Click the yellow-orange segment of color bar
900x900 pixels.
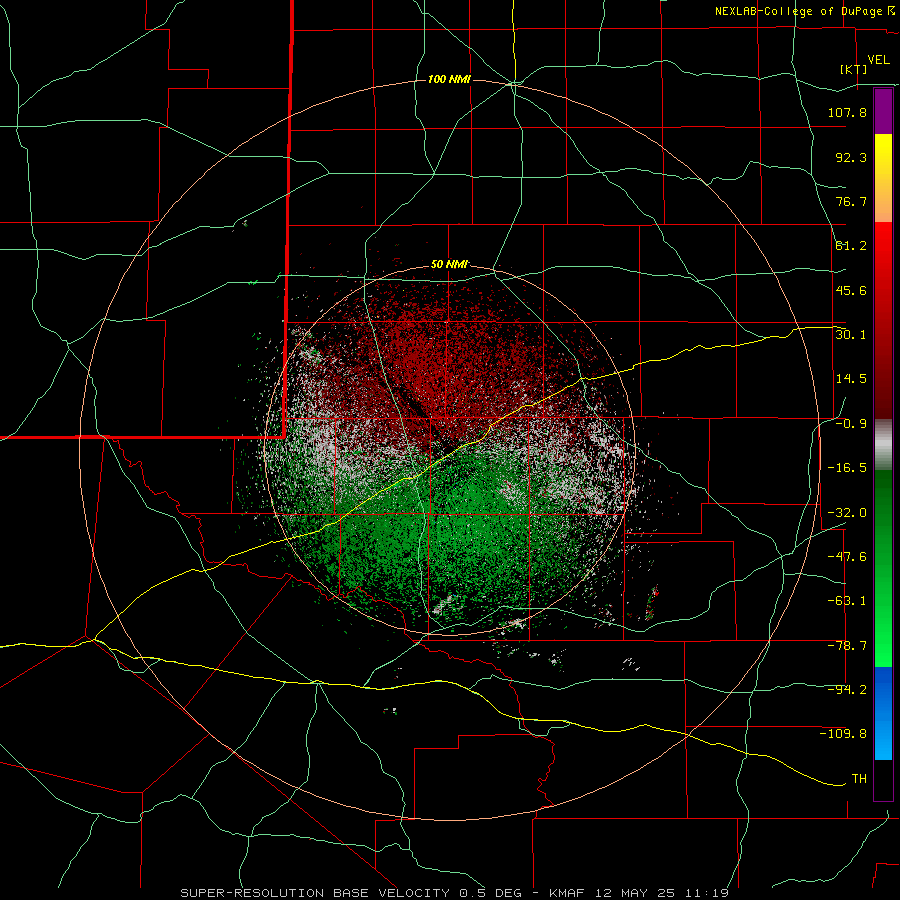[883, 178]
